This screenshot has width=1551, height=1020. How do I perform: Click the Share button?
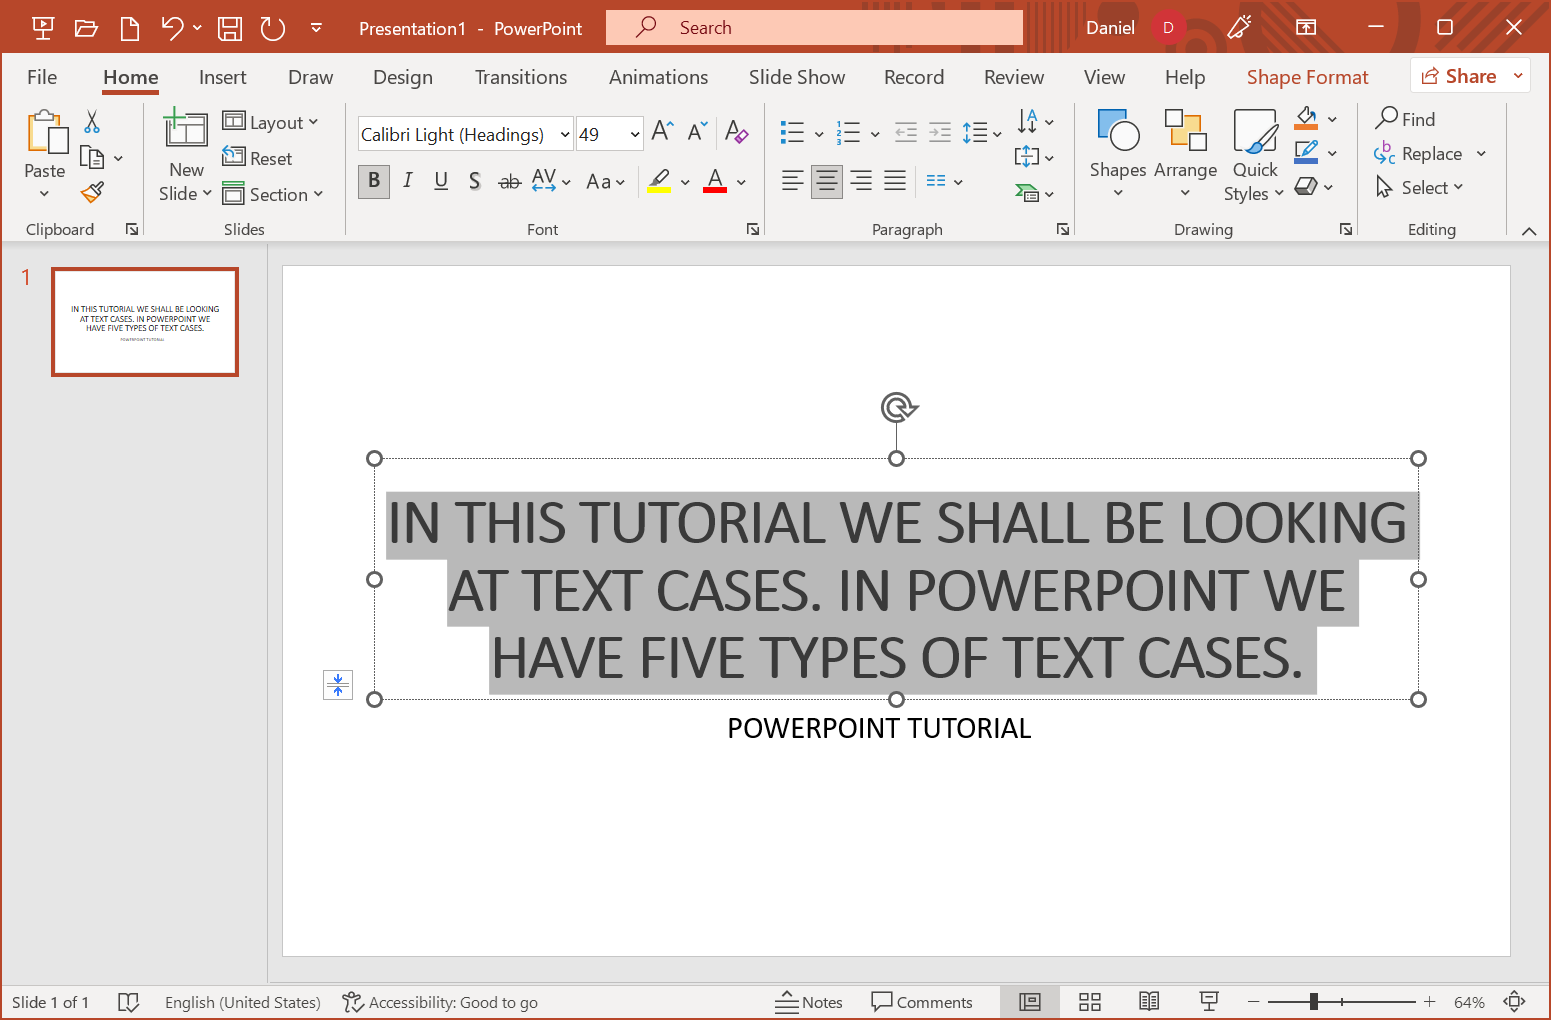coord(1459,76)
